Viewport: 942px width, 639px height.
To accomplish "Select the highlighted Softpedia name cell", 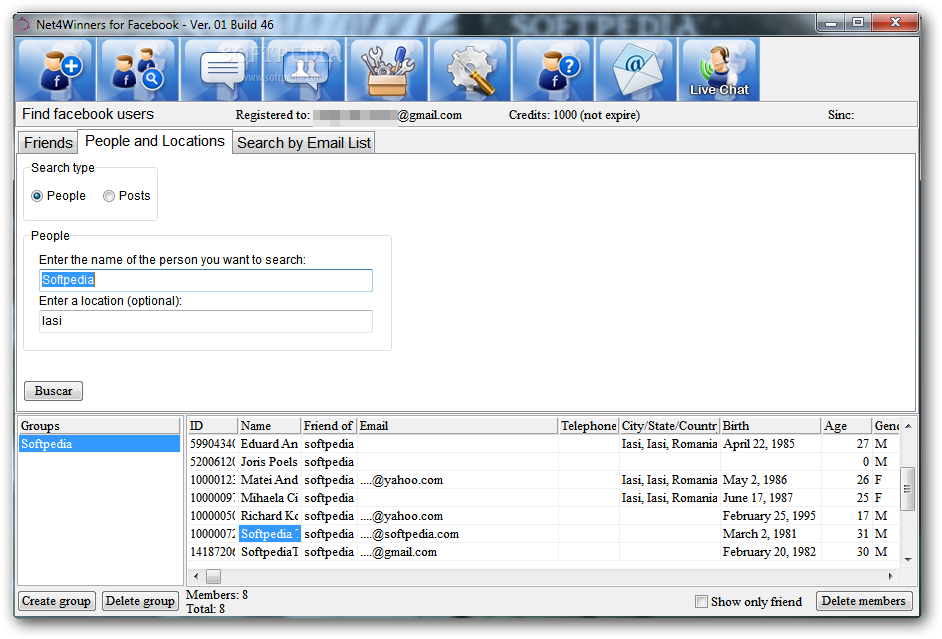I will [269, 534].
